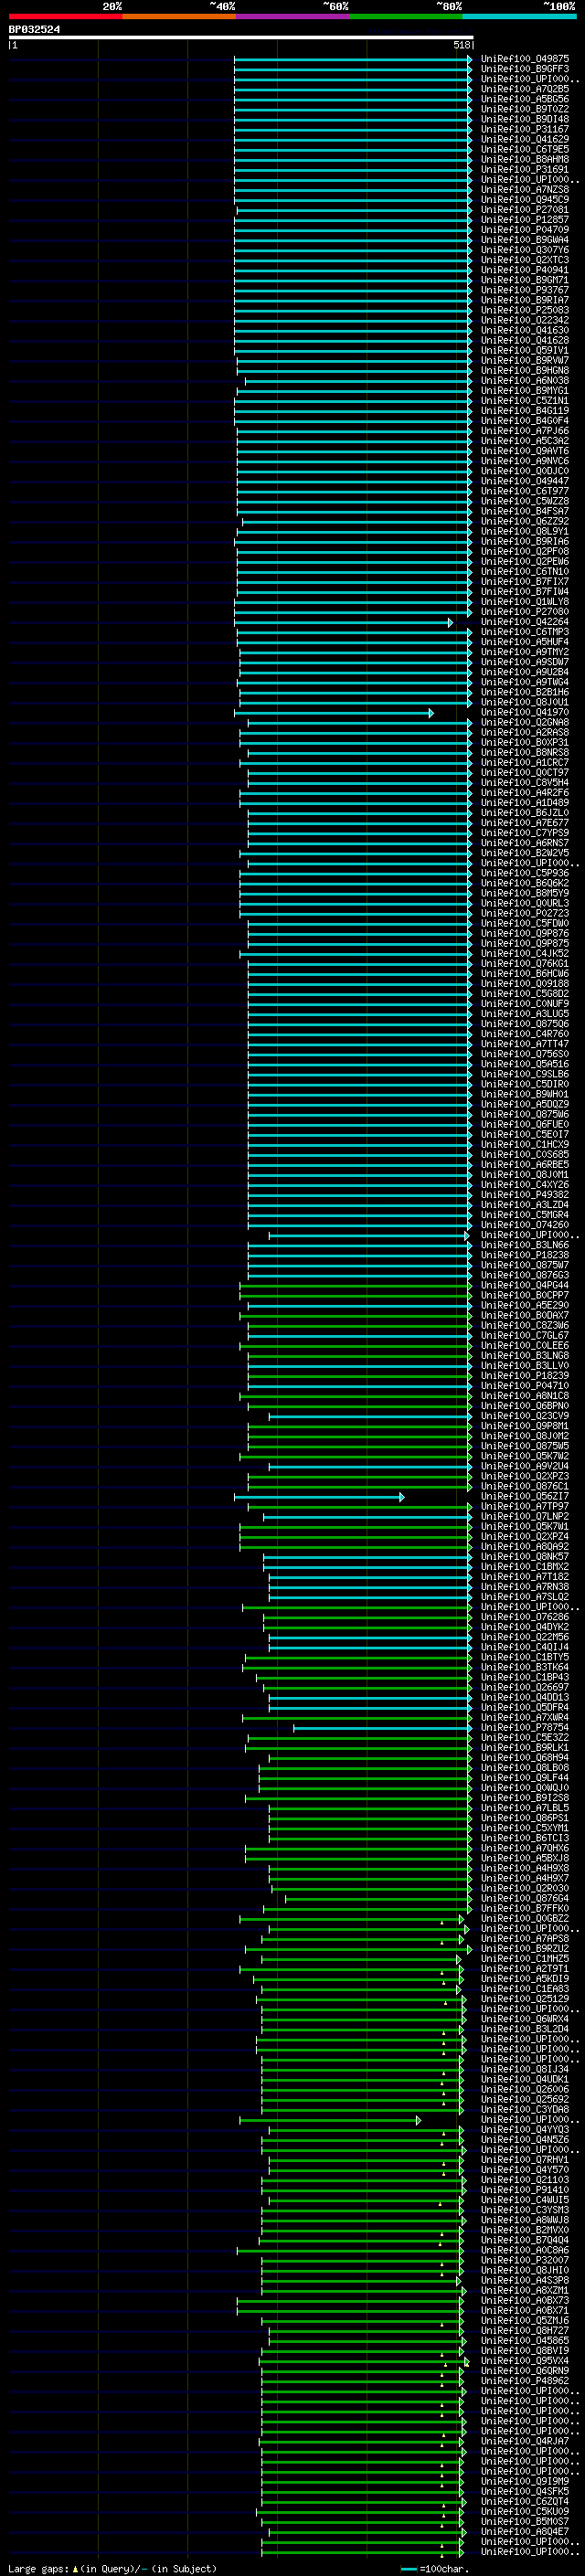
Task: Click the query end position 518
Action: tap(461, 45)
